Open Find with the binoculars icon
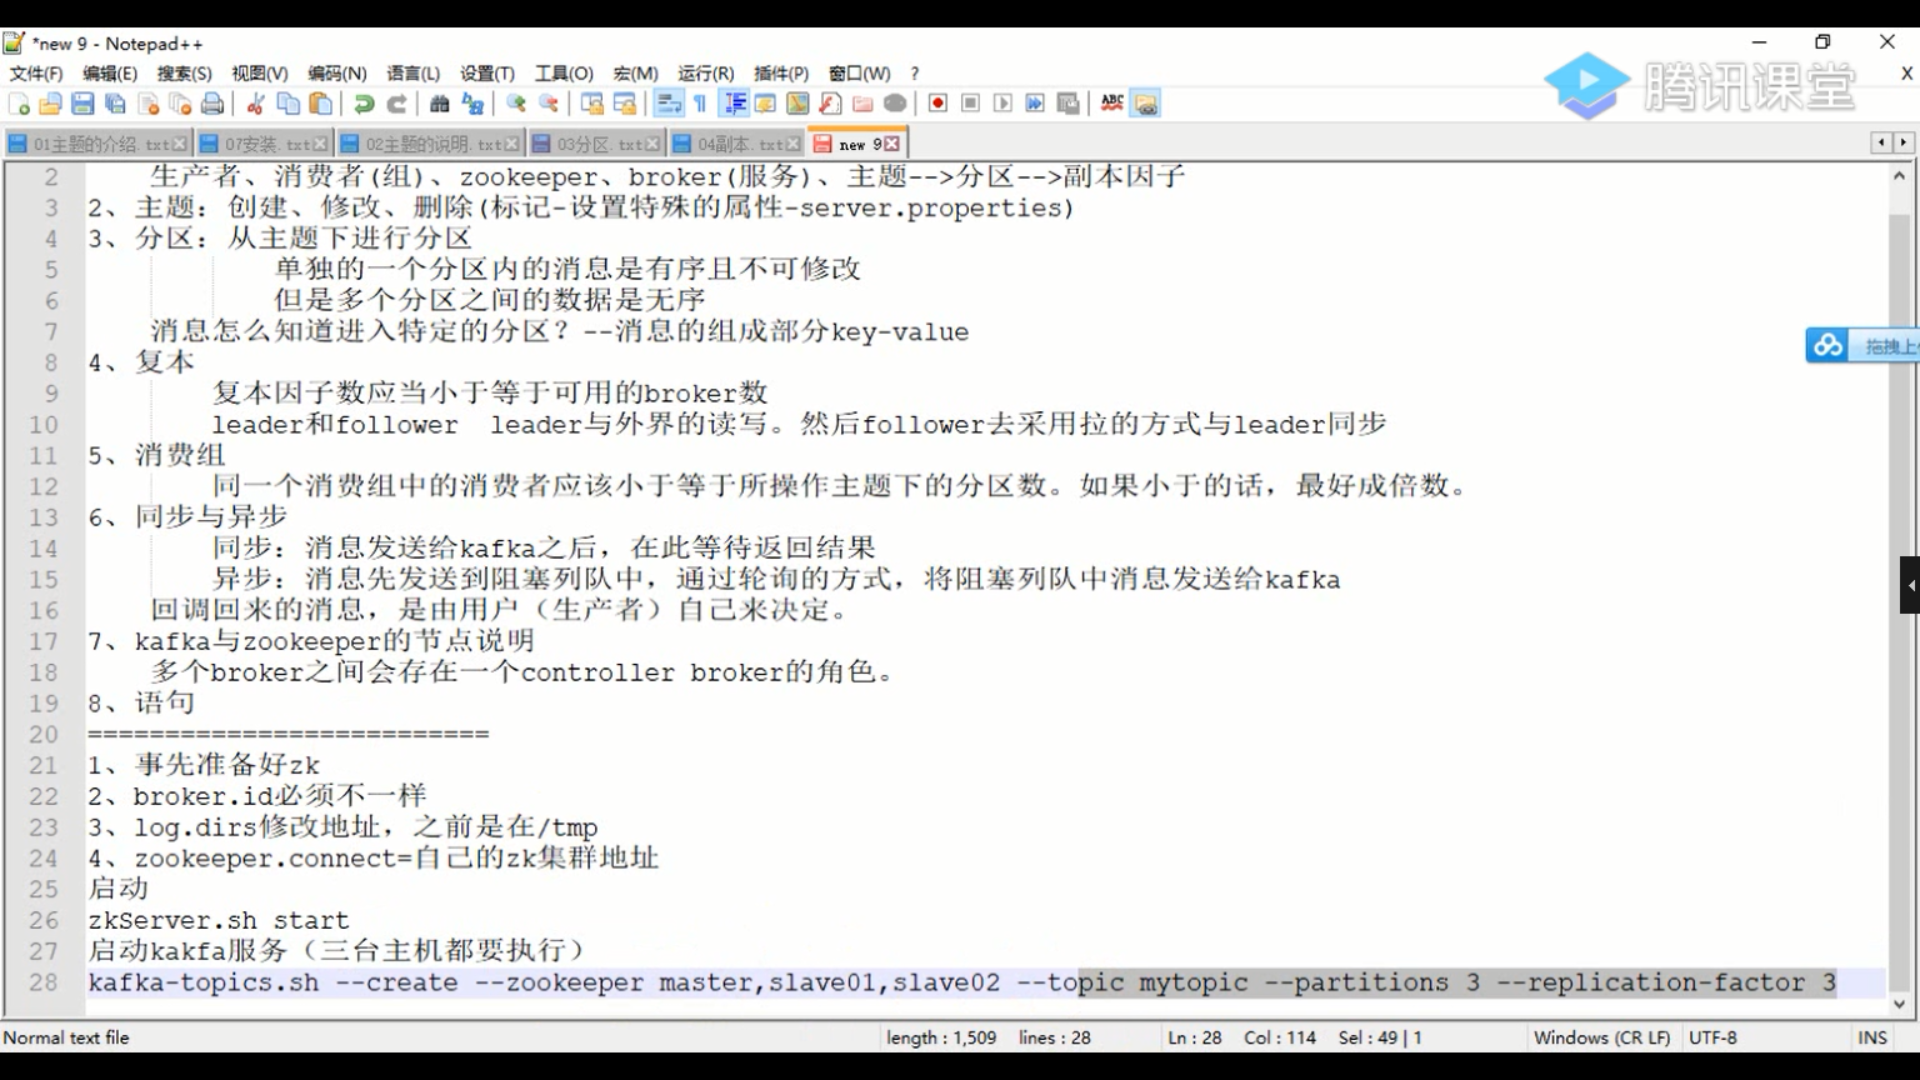This screenshot has width=1920, height=1080. [439, 104]
